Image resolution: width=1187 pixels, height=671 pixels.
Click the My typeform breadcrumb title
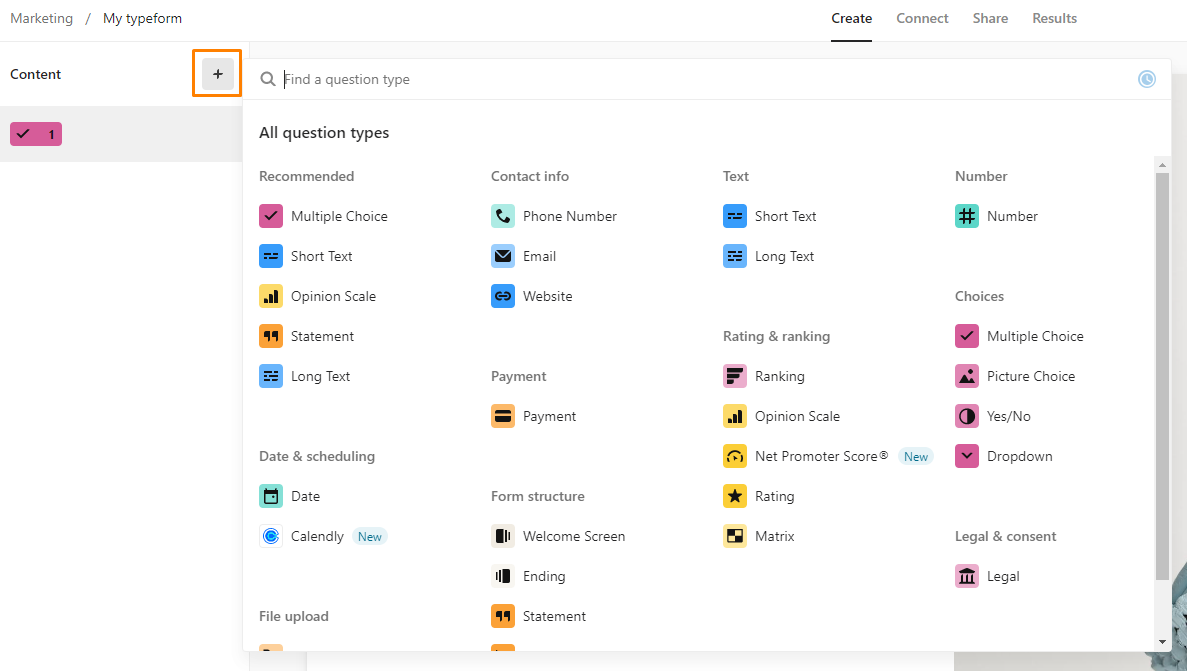pos(142,18)
